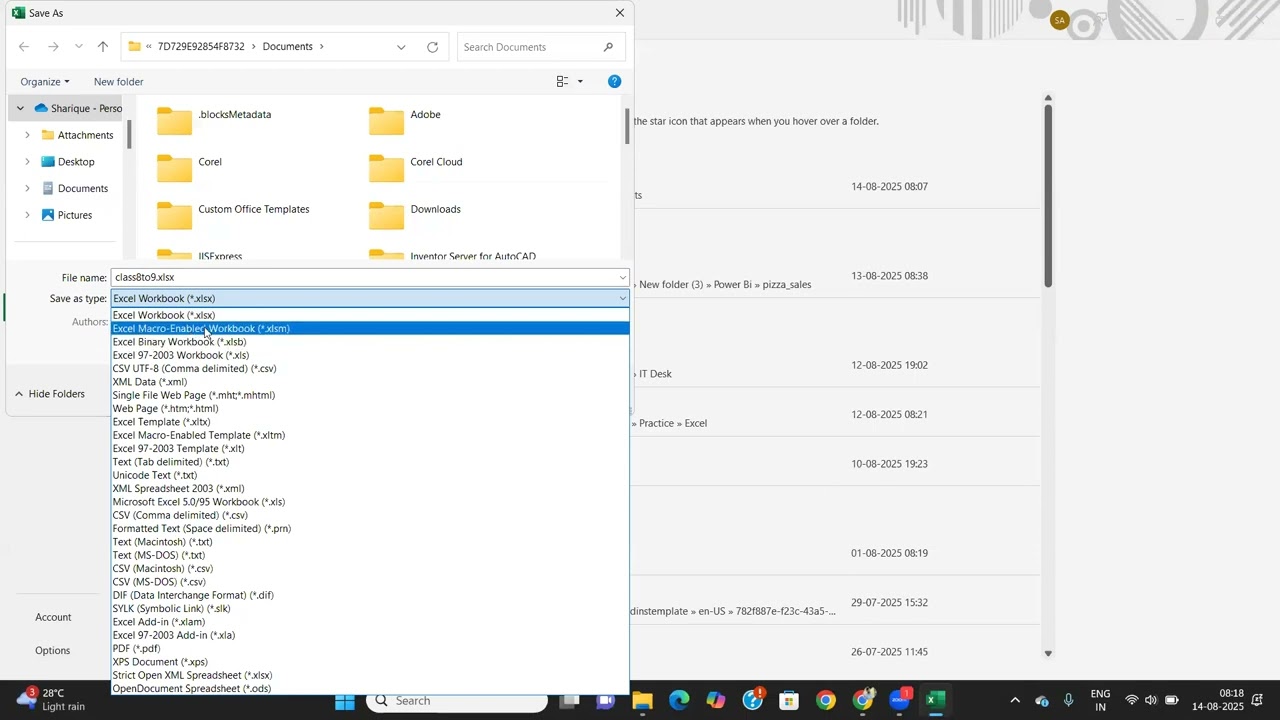Expand the Documents tree node
Screen dimensions: 1280x720
[x=27, y=188]
